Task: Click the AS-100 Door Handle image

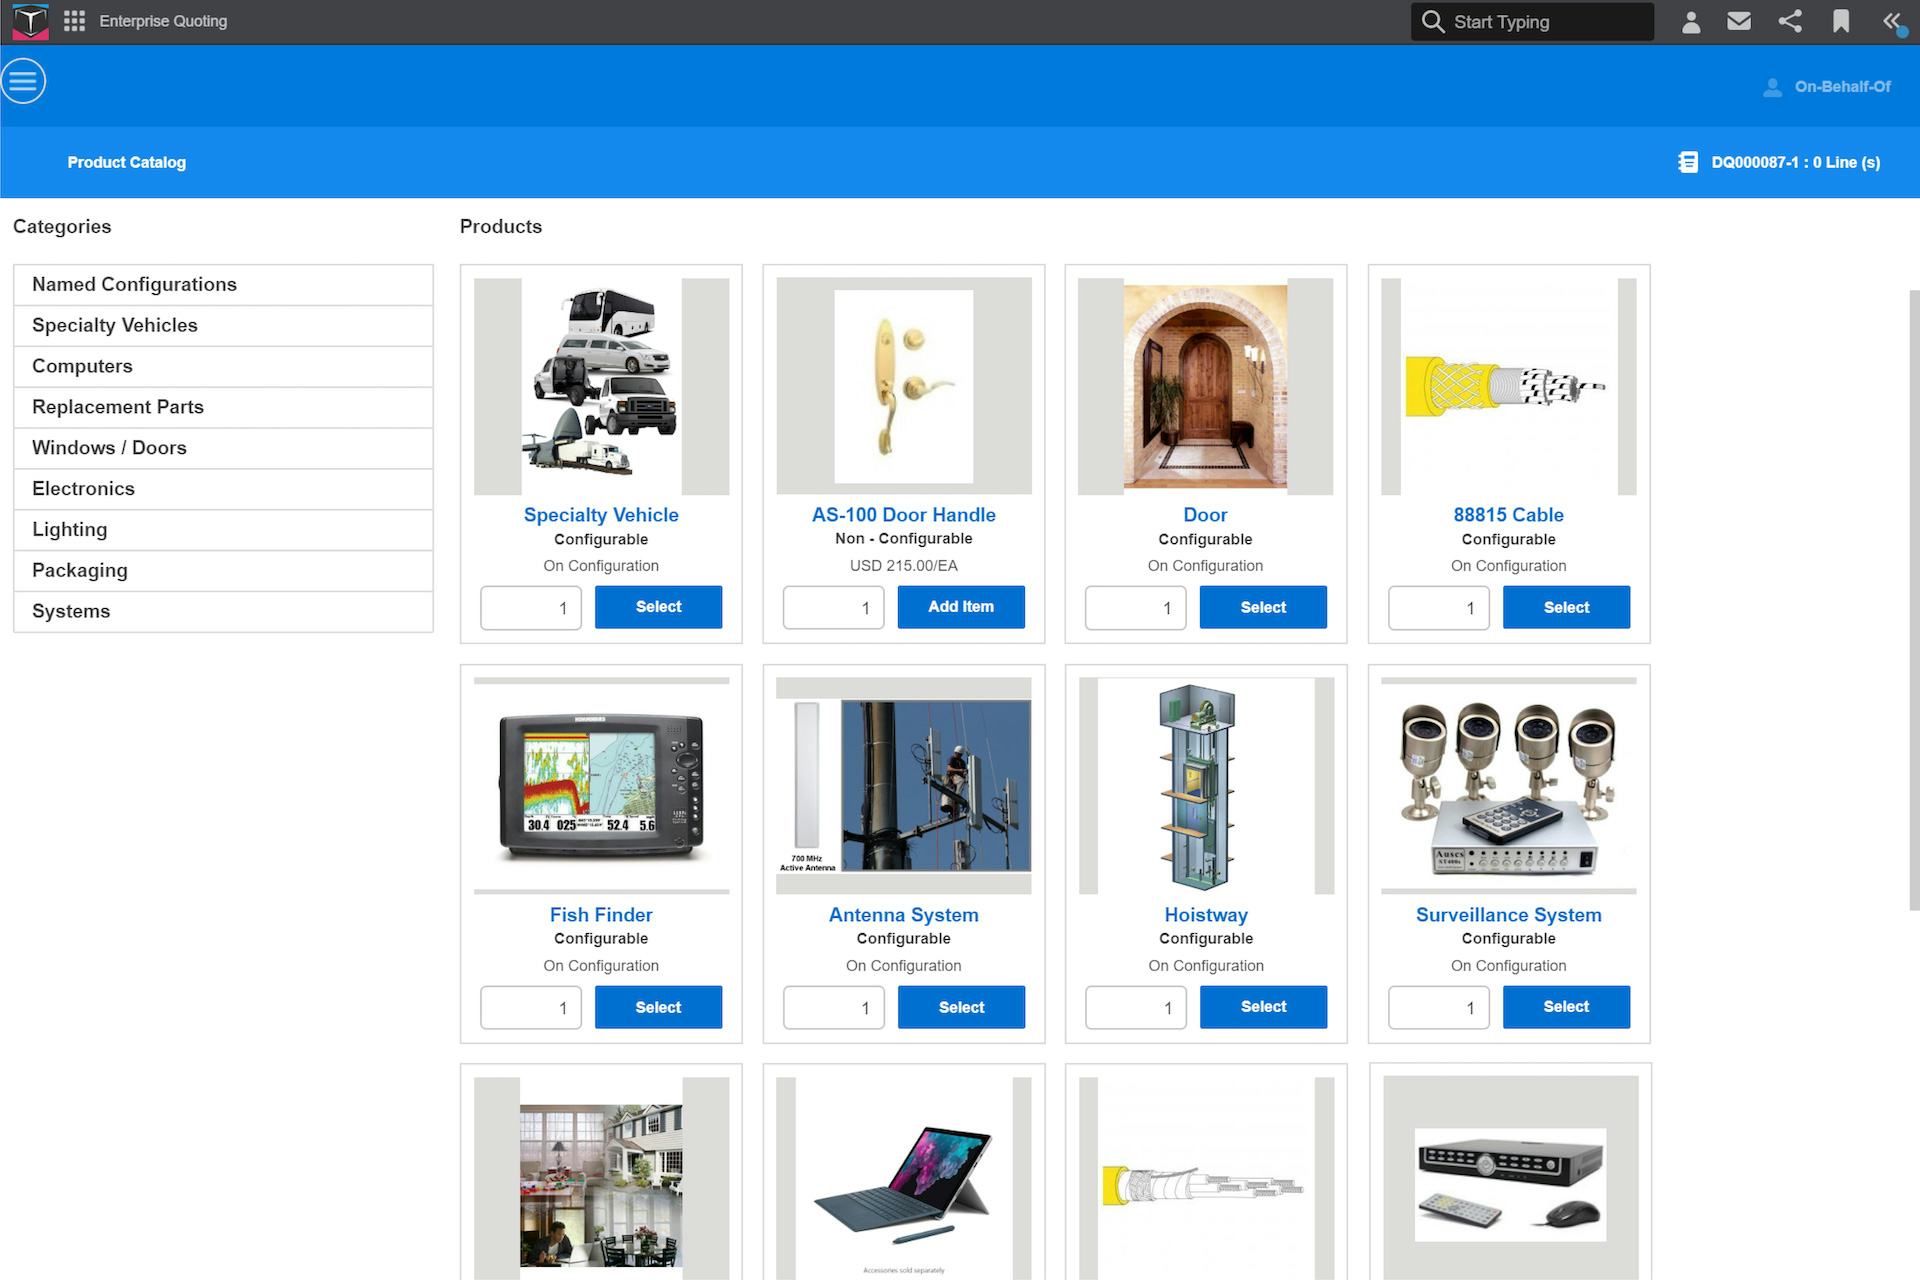Action: tap(904, 386)
